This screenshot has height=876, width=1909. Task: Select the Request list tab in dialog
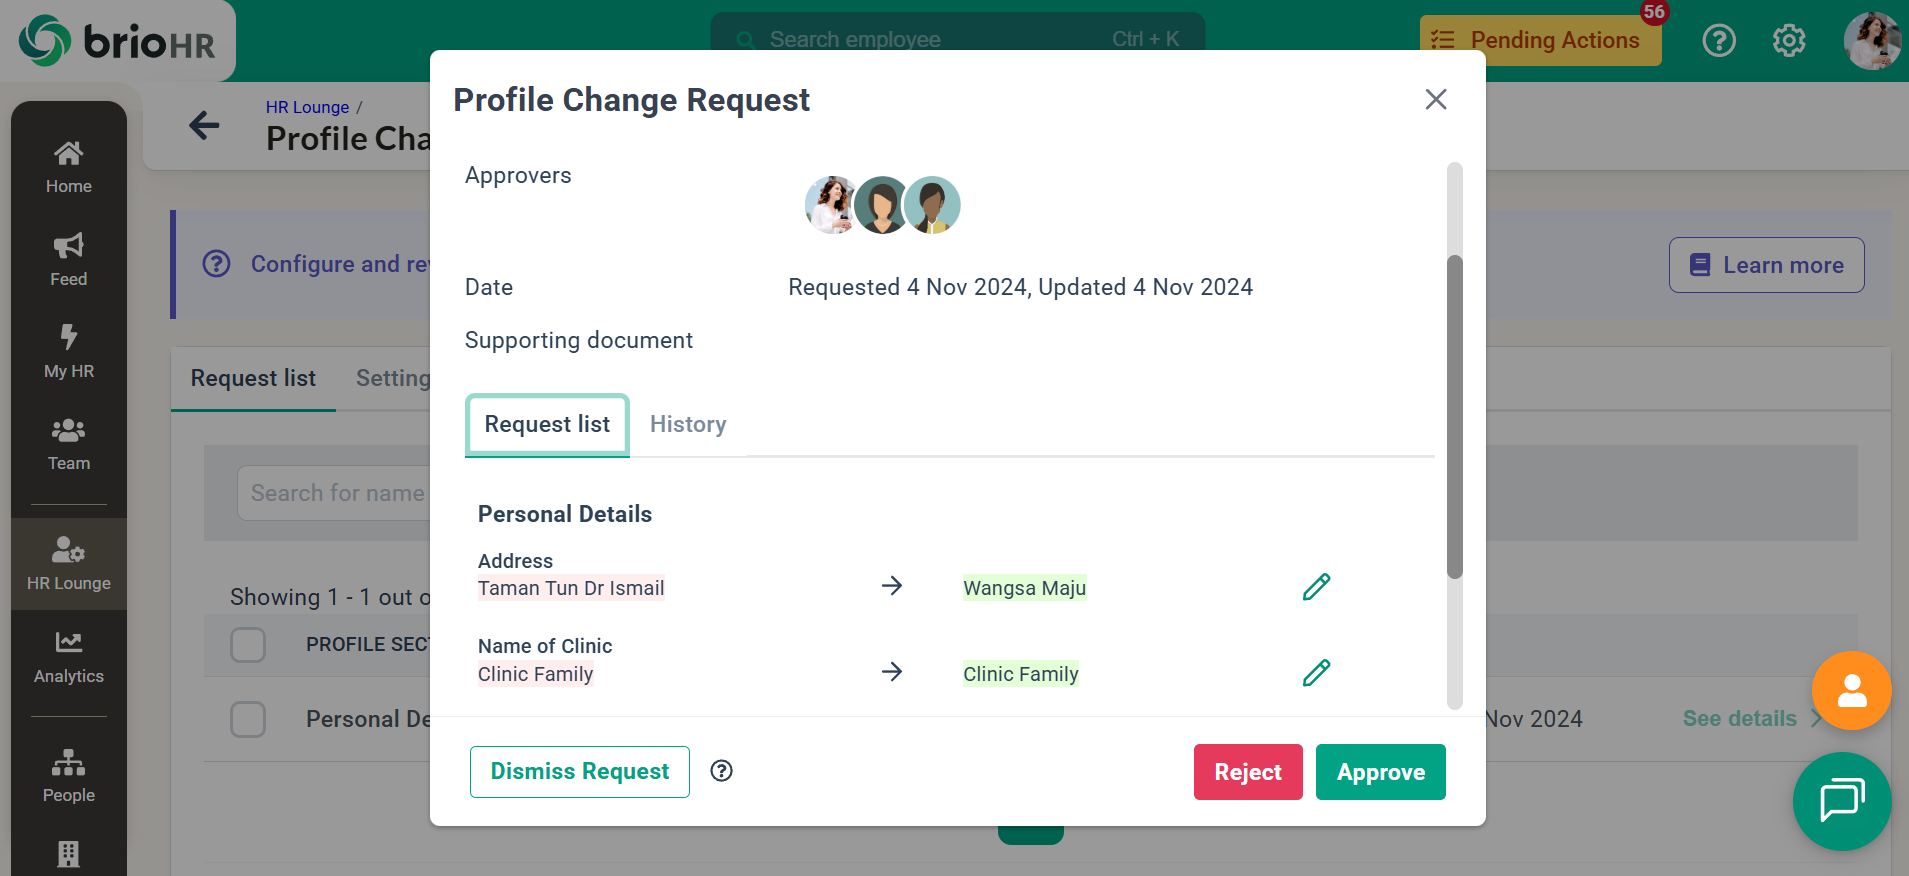[547, 425]
